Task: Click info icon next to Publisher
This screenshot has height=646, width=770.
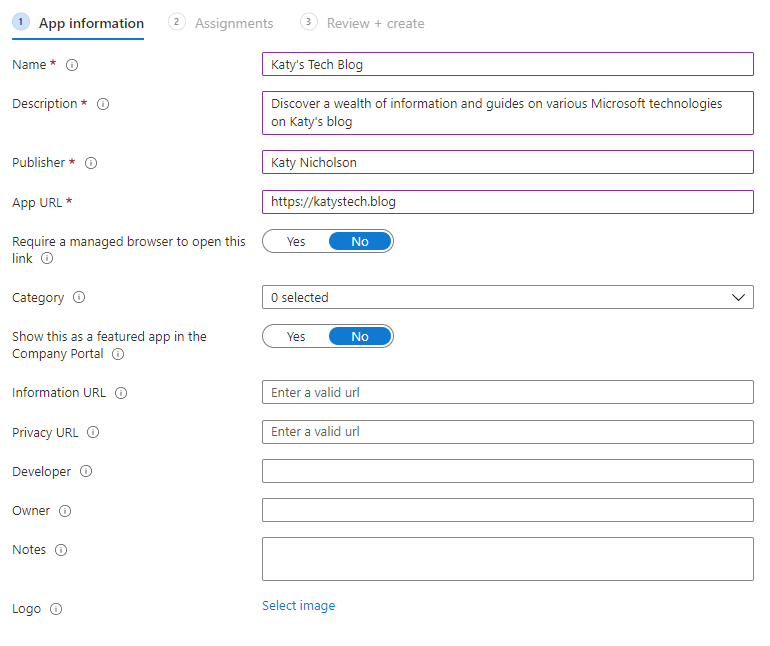Action: 90,163
